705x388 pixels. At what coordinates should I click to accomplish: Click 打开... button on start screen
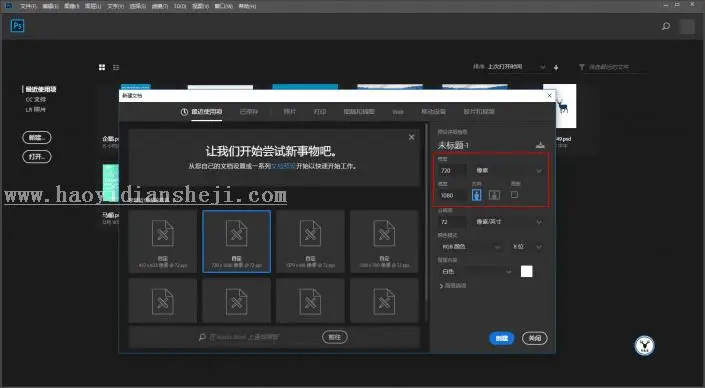tap(37, 156)
